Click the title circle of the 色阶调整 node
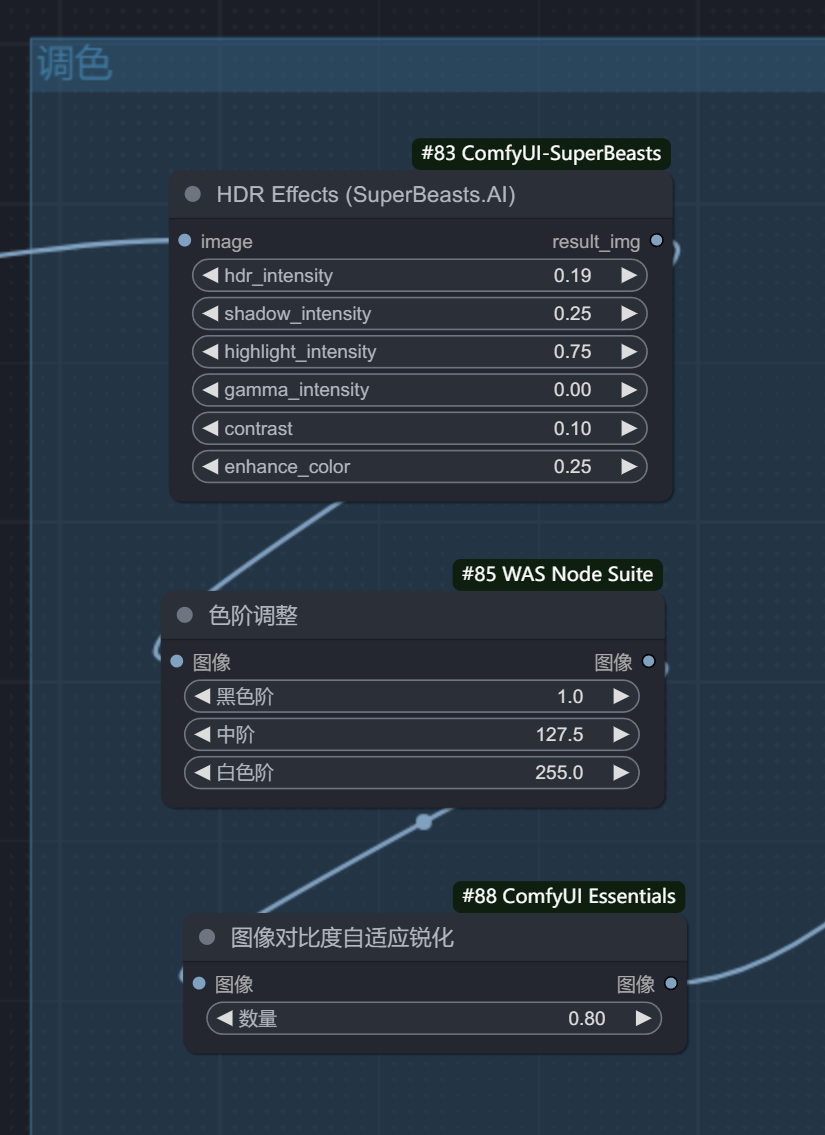 click(183, 616)
